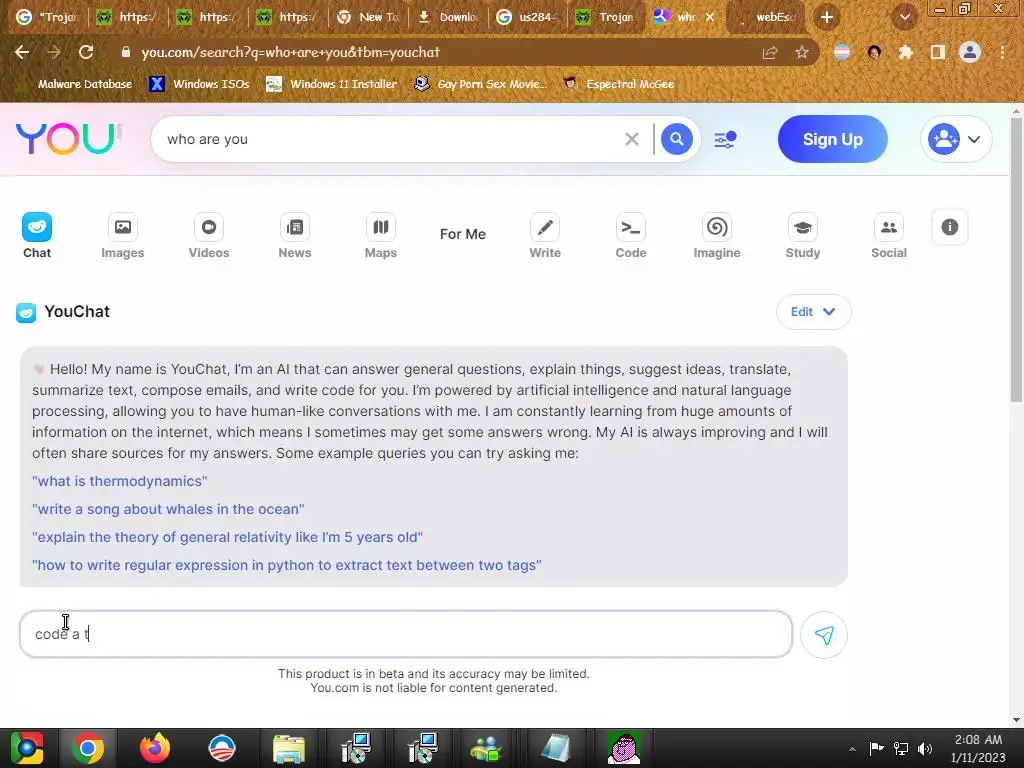Switch to the webEsc browser tab
The width and height of the screenshot is (1024, 768).
coord(767,17)
